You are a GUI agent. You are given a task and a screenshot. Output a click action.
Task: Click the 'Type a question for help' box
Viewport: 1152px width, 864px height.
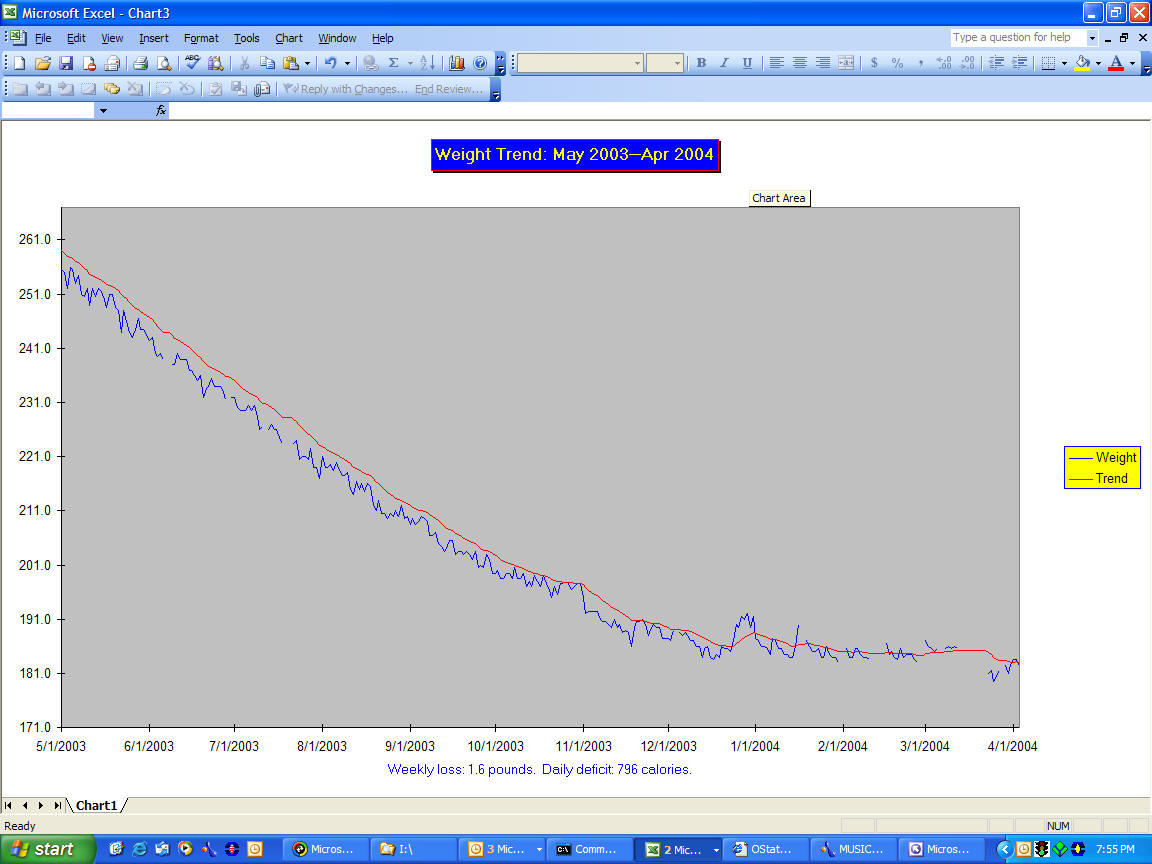[1018, 37]
